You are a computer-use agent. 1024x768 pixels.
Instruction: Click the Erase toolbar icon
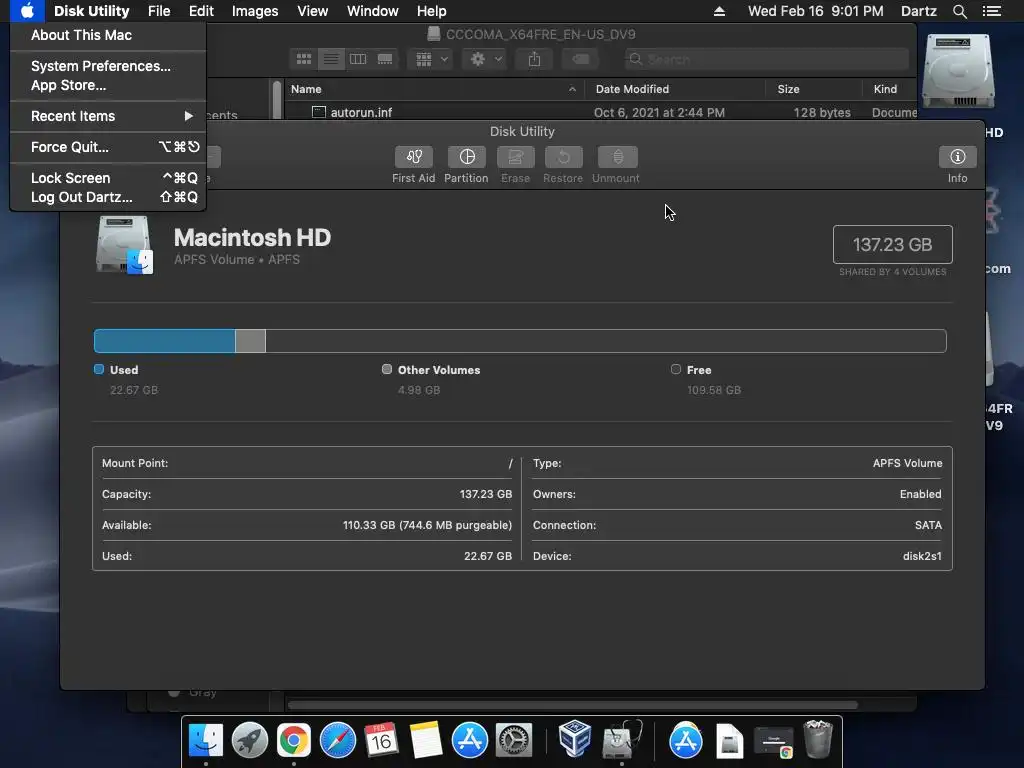point(515,157)
